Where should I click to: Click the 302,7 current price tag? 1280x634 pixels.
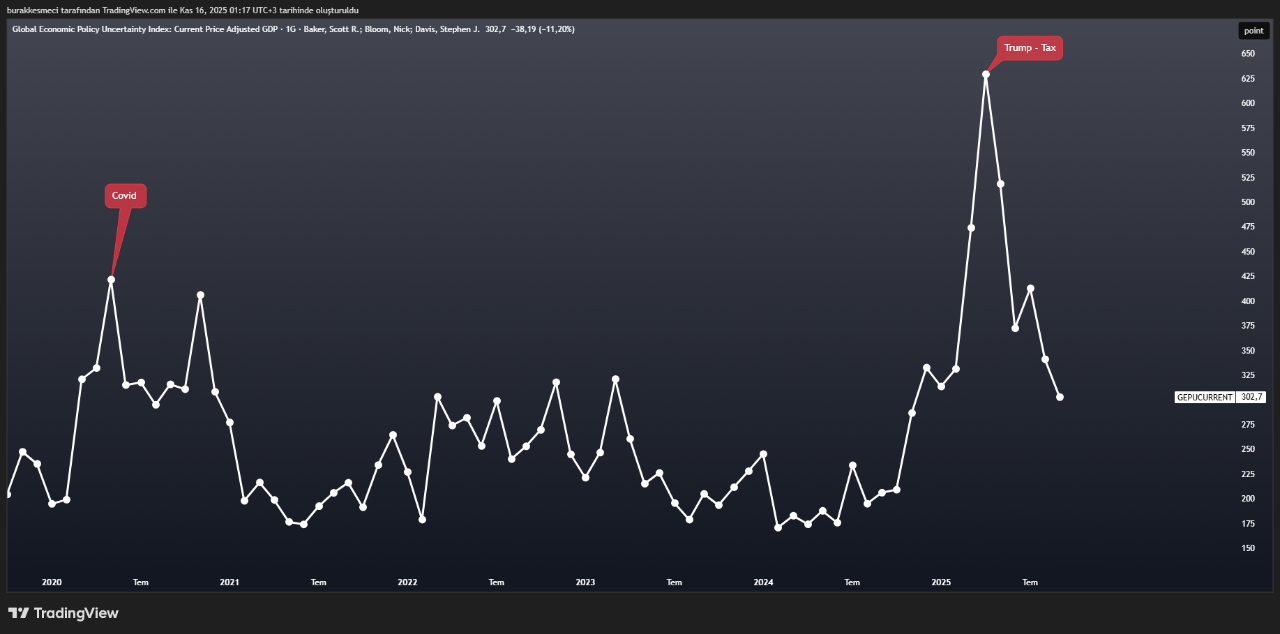(x=1251, y=397)
